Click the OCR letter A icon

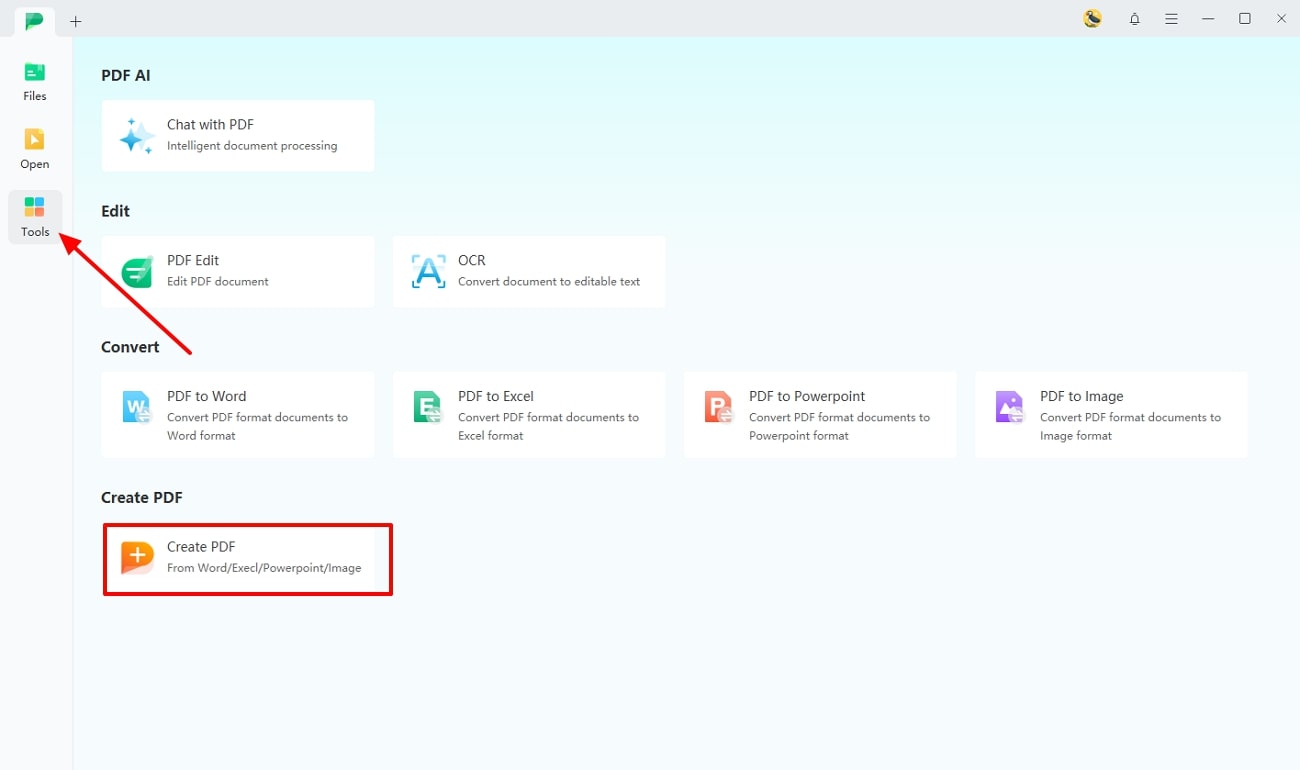[429, 271]
